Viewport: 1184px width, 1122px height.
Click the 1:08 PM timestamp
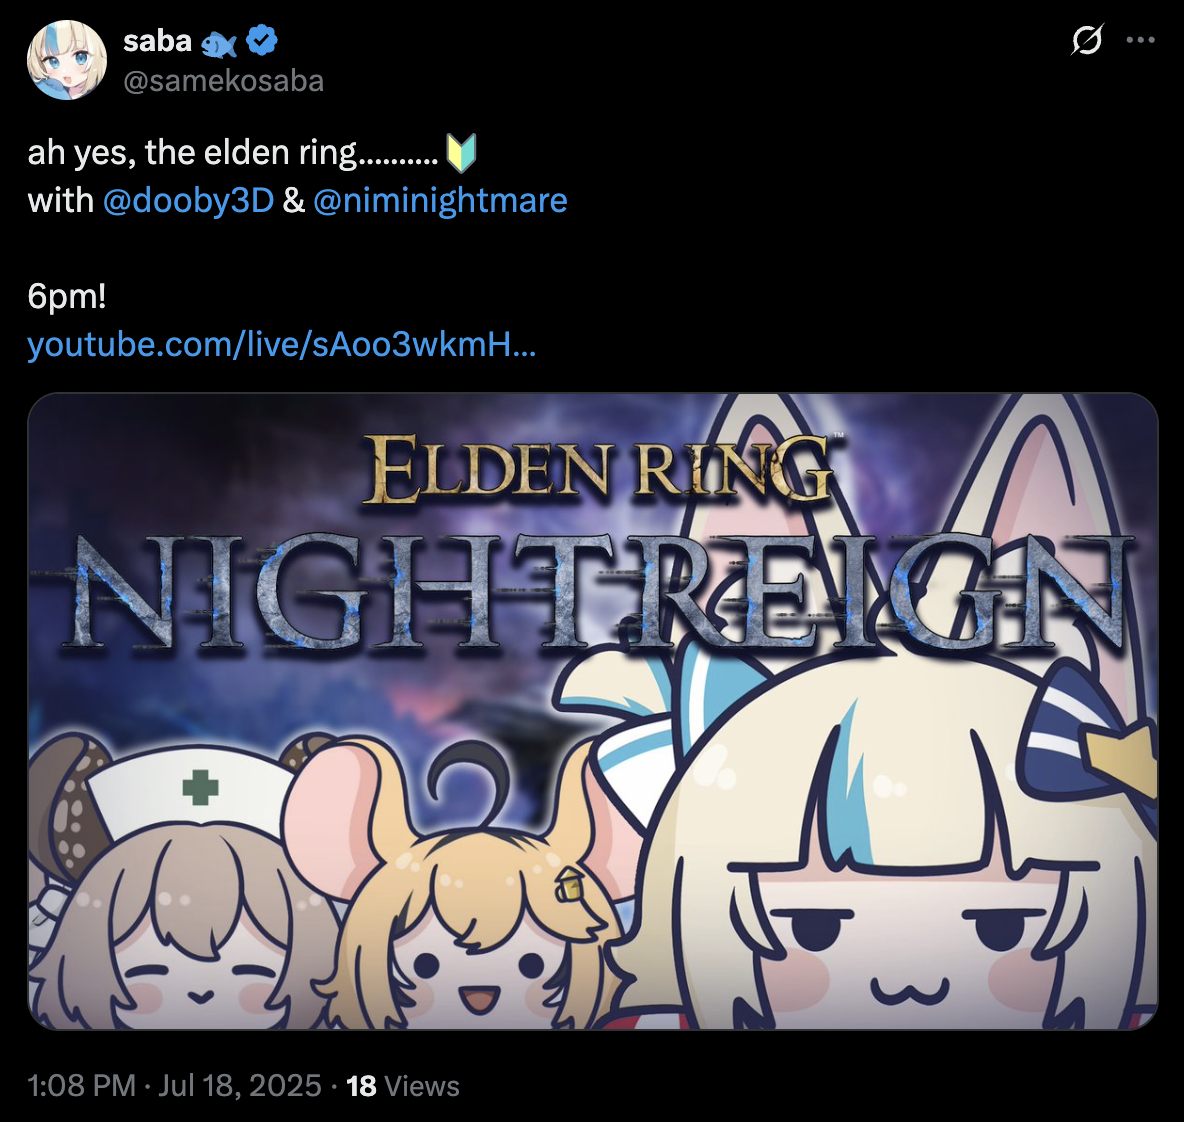82,1087
